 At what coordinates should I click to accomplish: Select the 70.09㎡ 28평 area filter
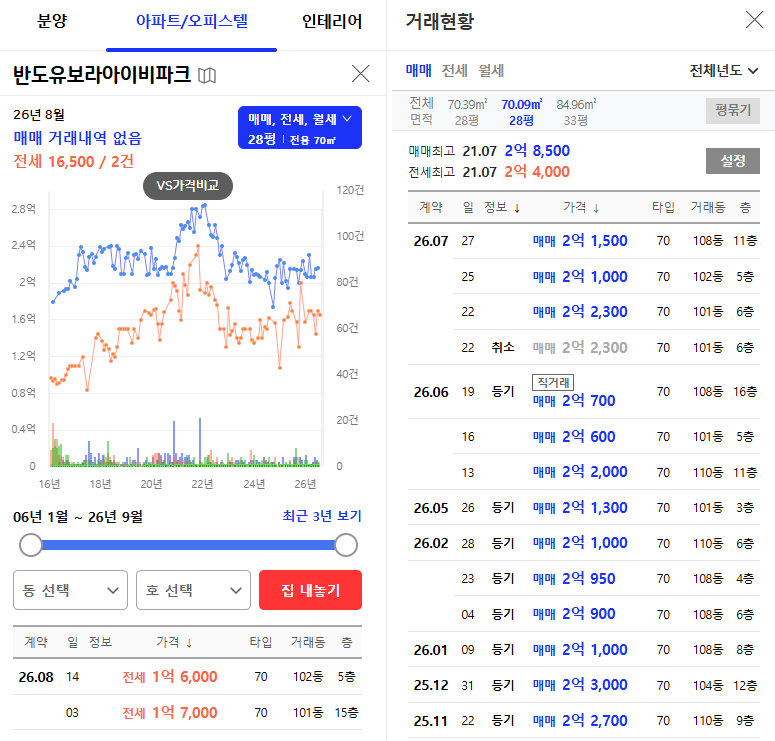tap(521, 112)
